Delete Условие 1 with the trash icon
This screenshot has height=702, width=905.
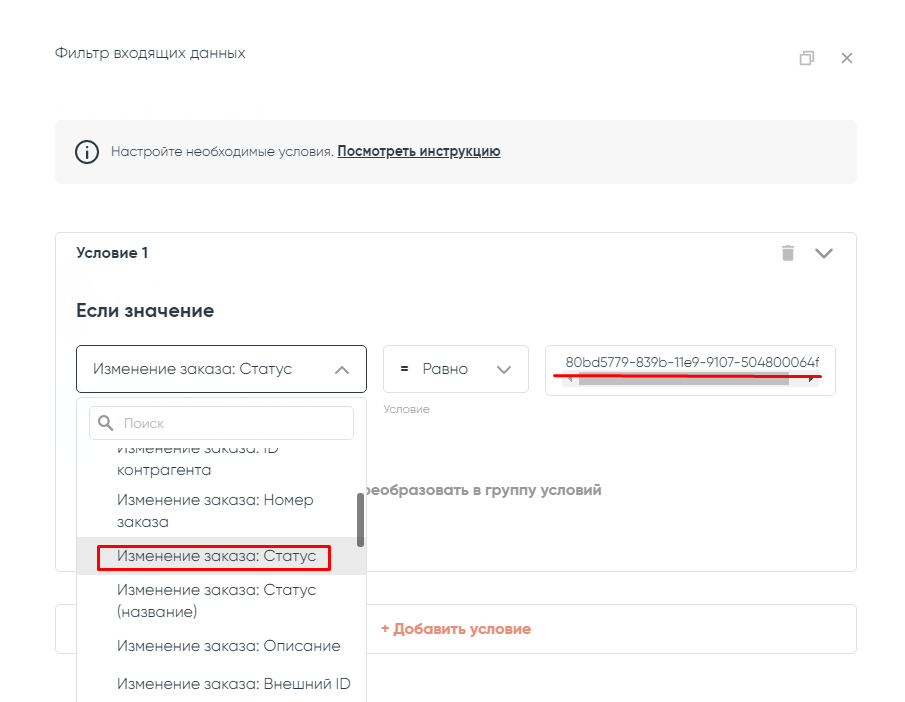788,253
